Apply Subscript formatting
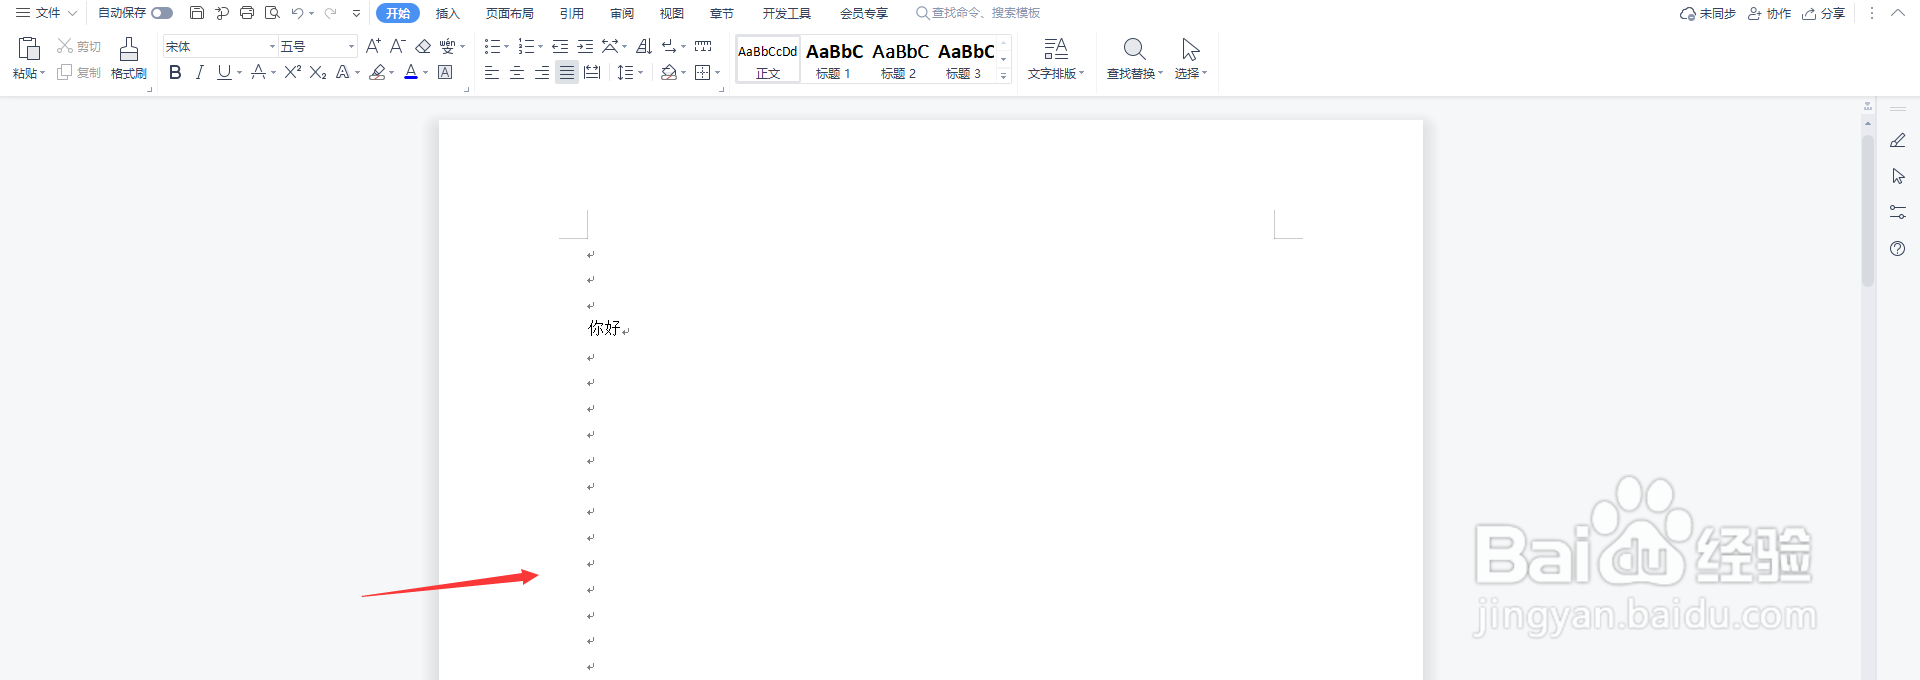The image size is (1920, 680). tap(318, 72)
